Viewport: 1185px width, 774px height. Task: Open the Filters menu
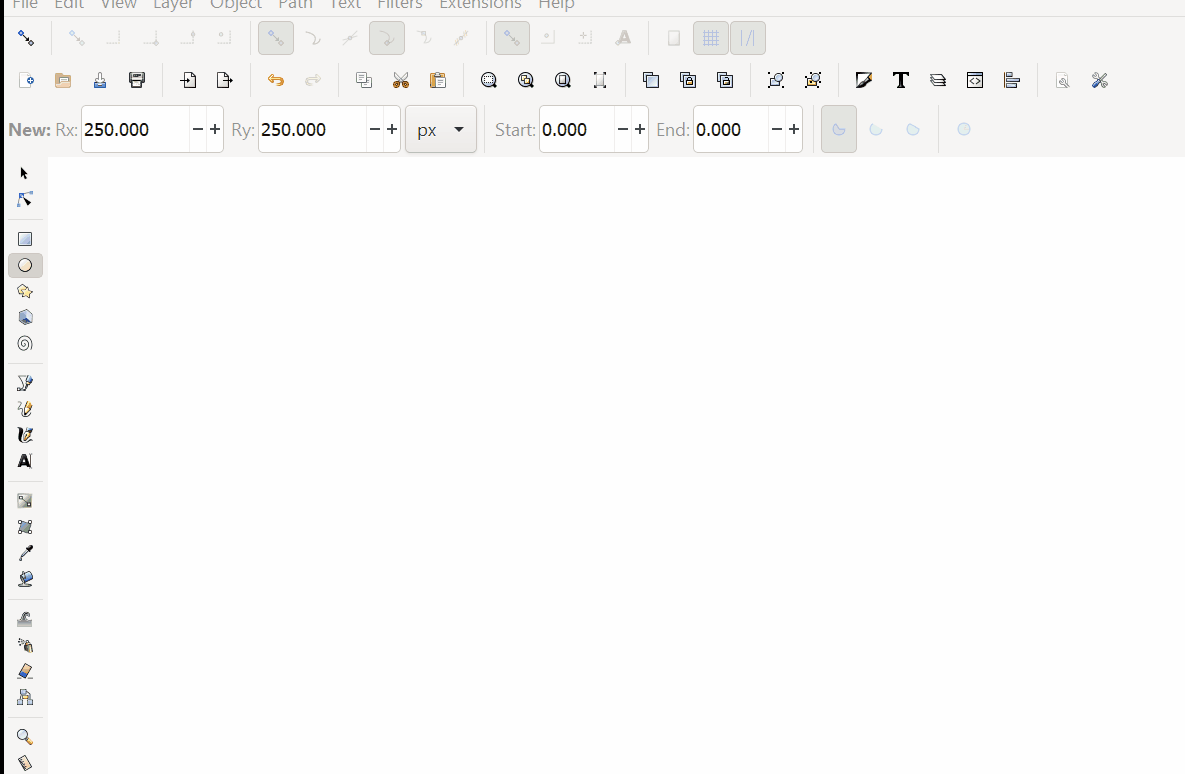click(x=400, y=5)
